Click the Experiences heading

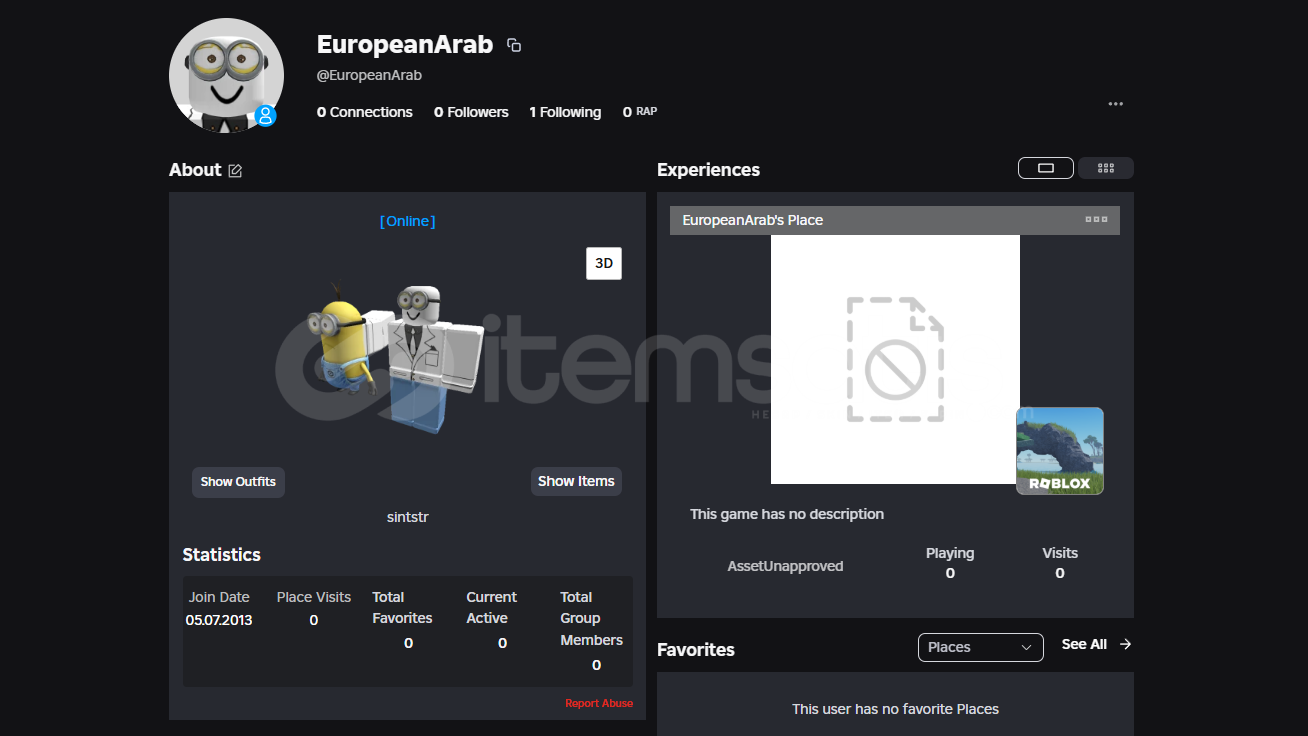pos(709,170)
